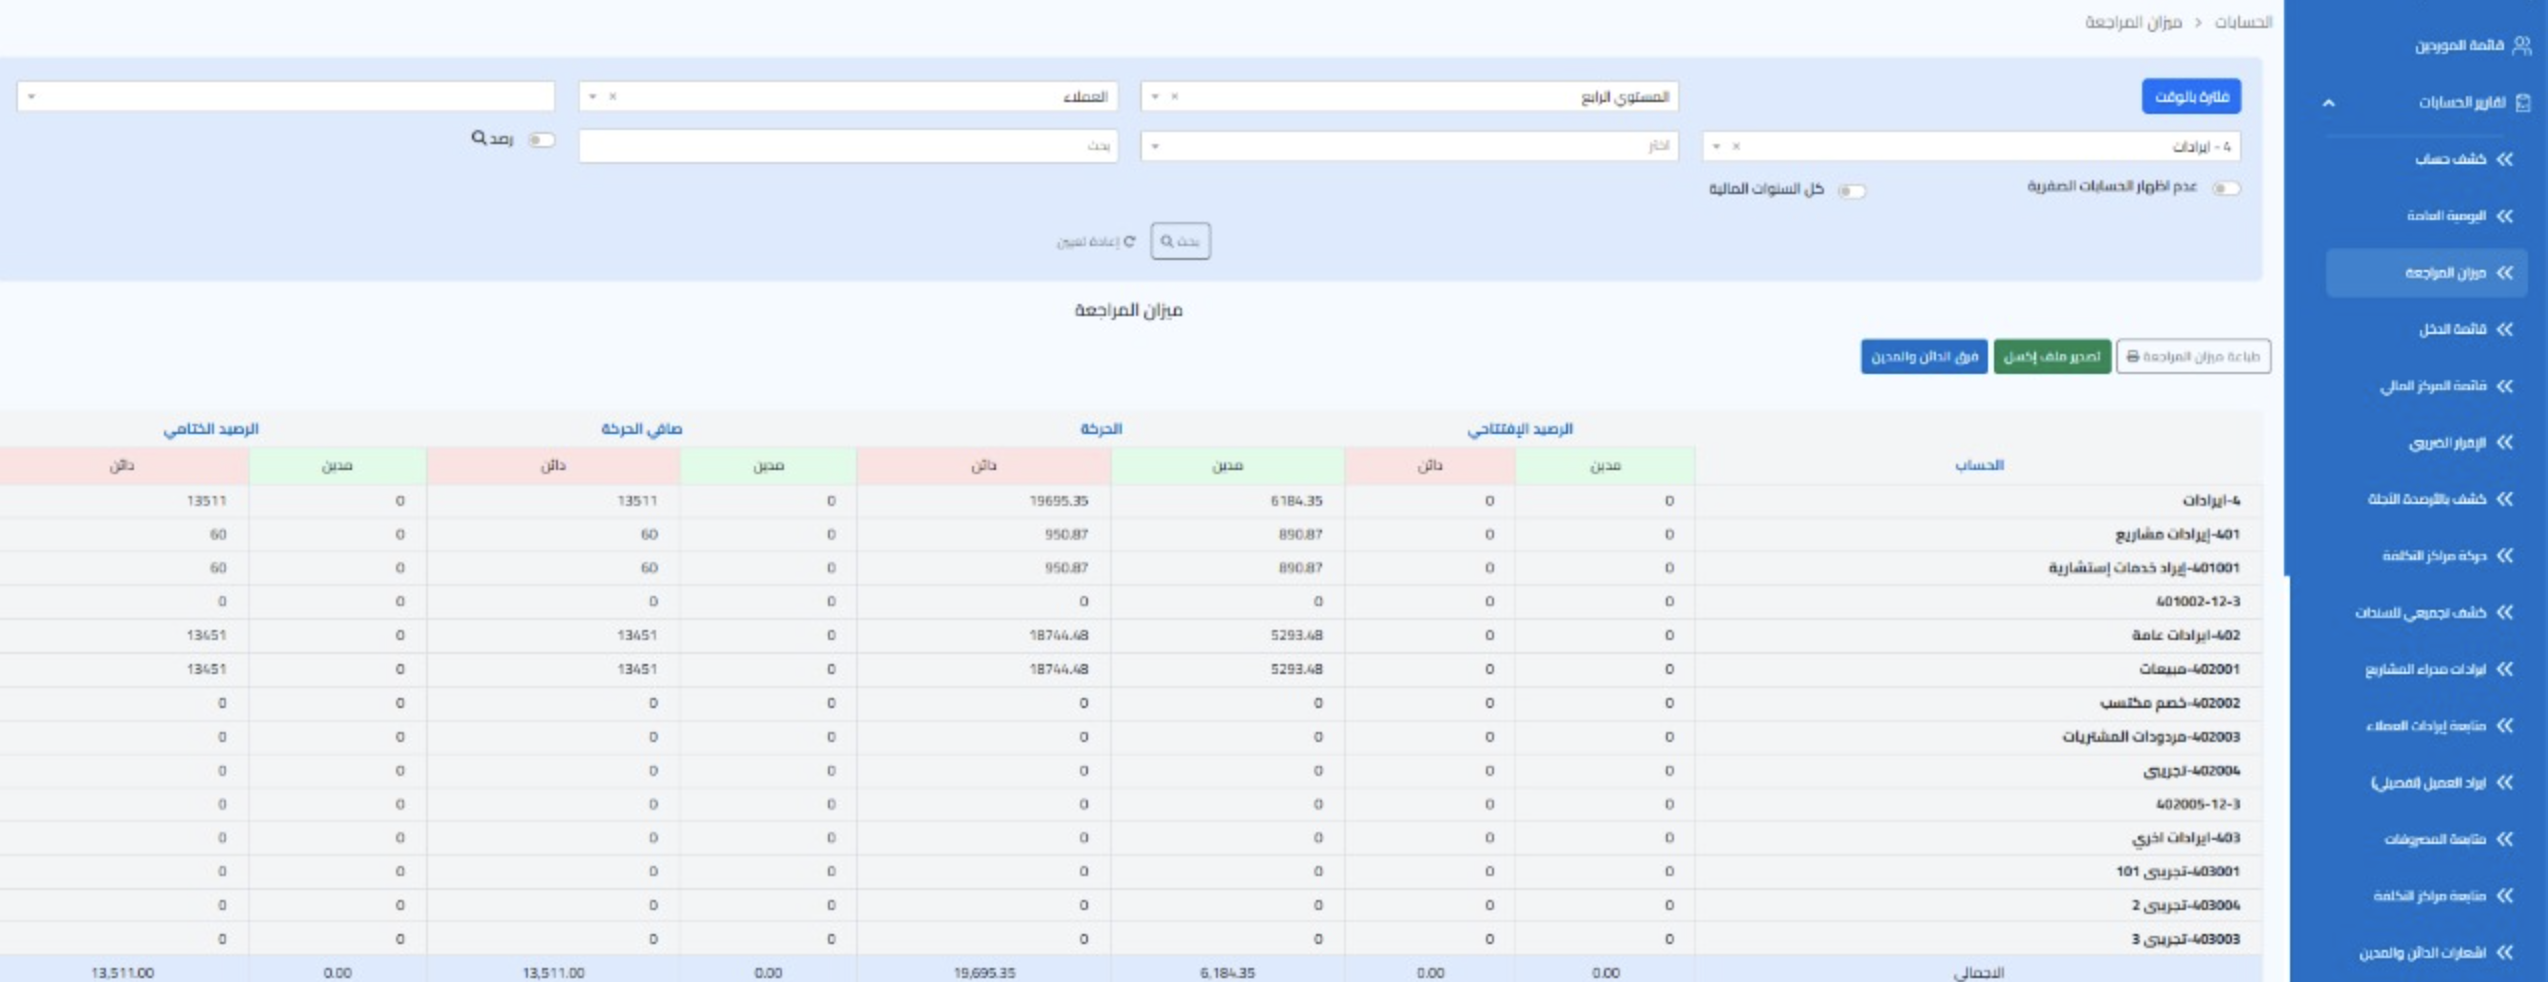Click the X to clear المستوى الرابع selection

click(x=1175, y=97)
